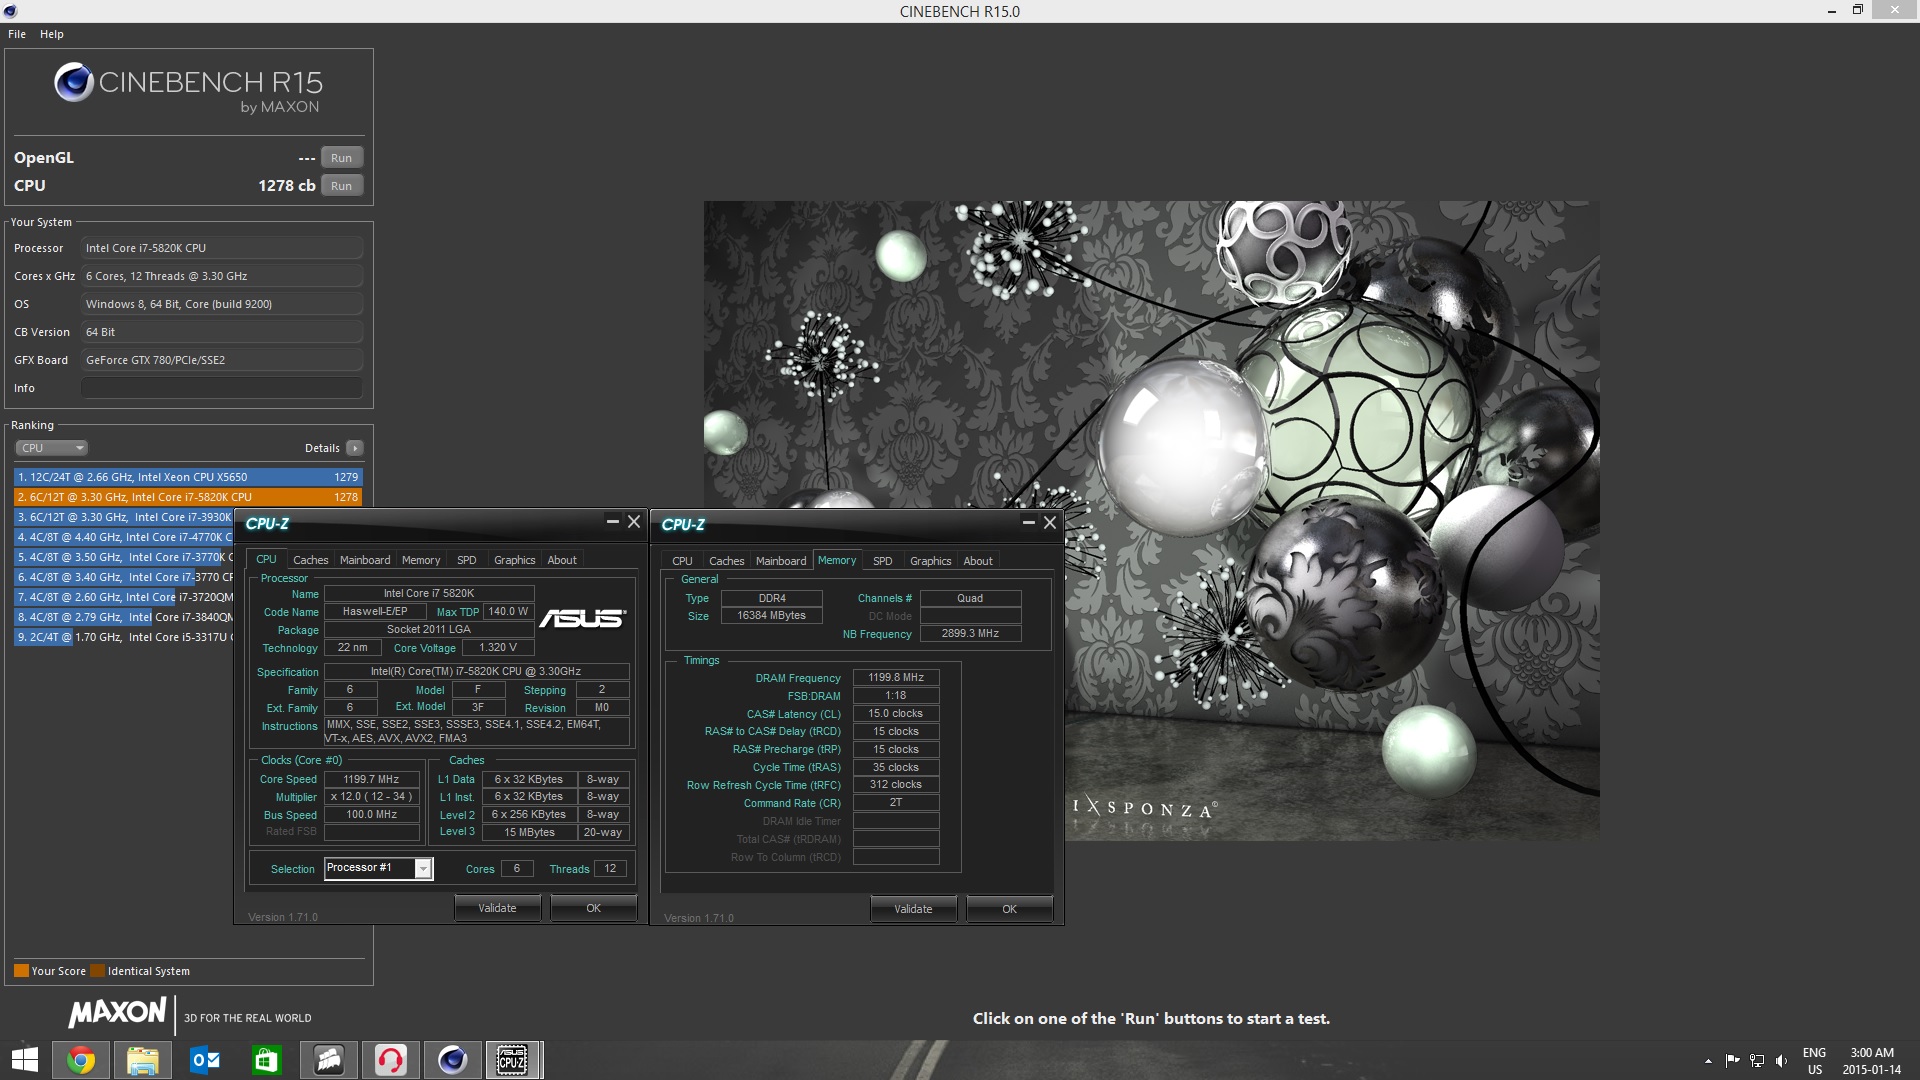Click the ENG US language indicator

1814,1061
